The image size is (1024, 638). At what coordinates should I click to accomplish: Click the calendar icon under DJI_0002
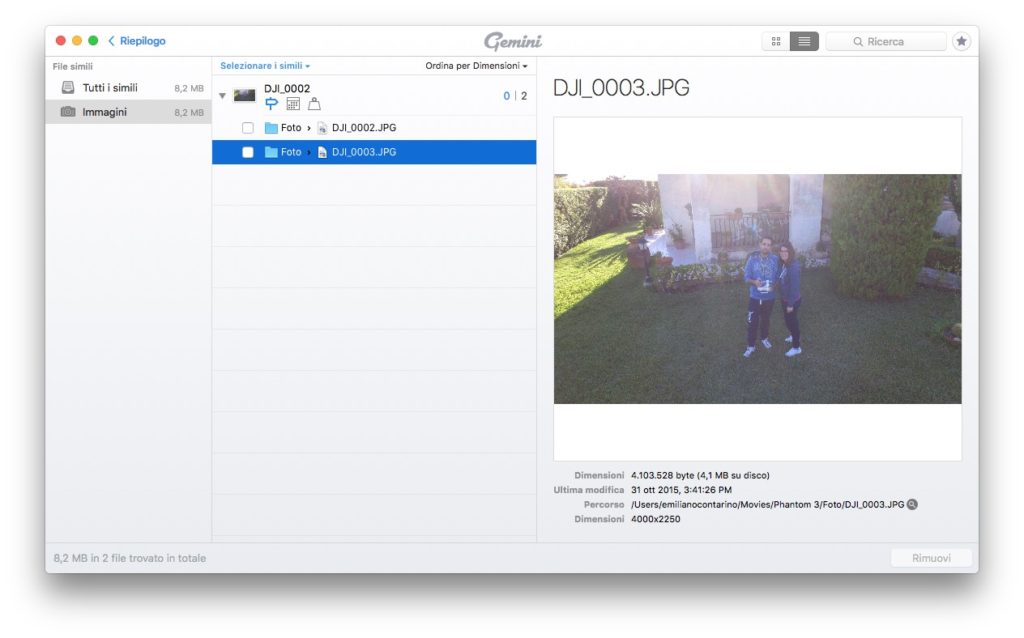(x=293, y=103)
